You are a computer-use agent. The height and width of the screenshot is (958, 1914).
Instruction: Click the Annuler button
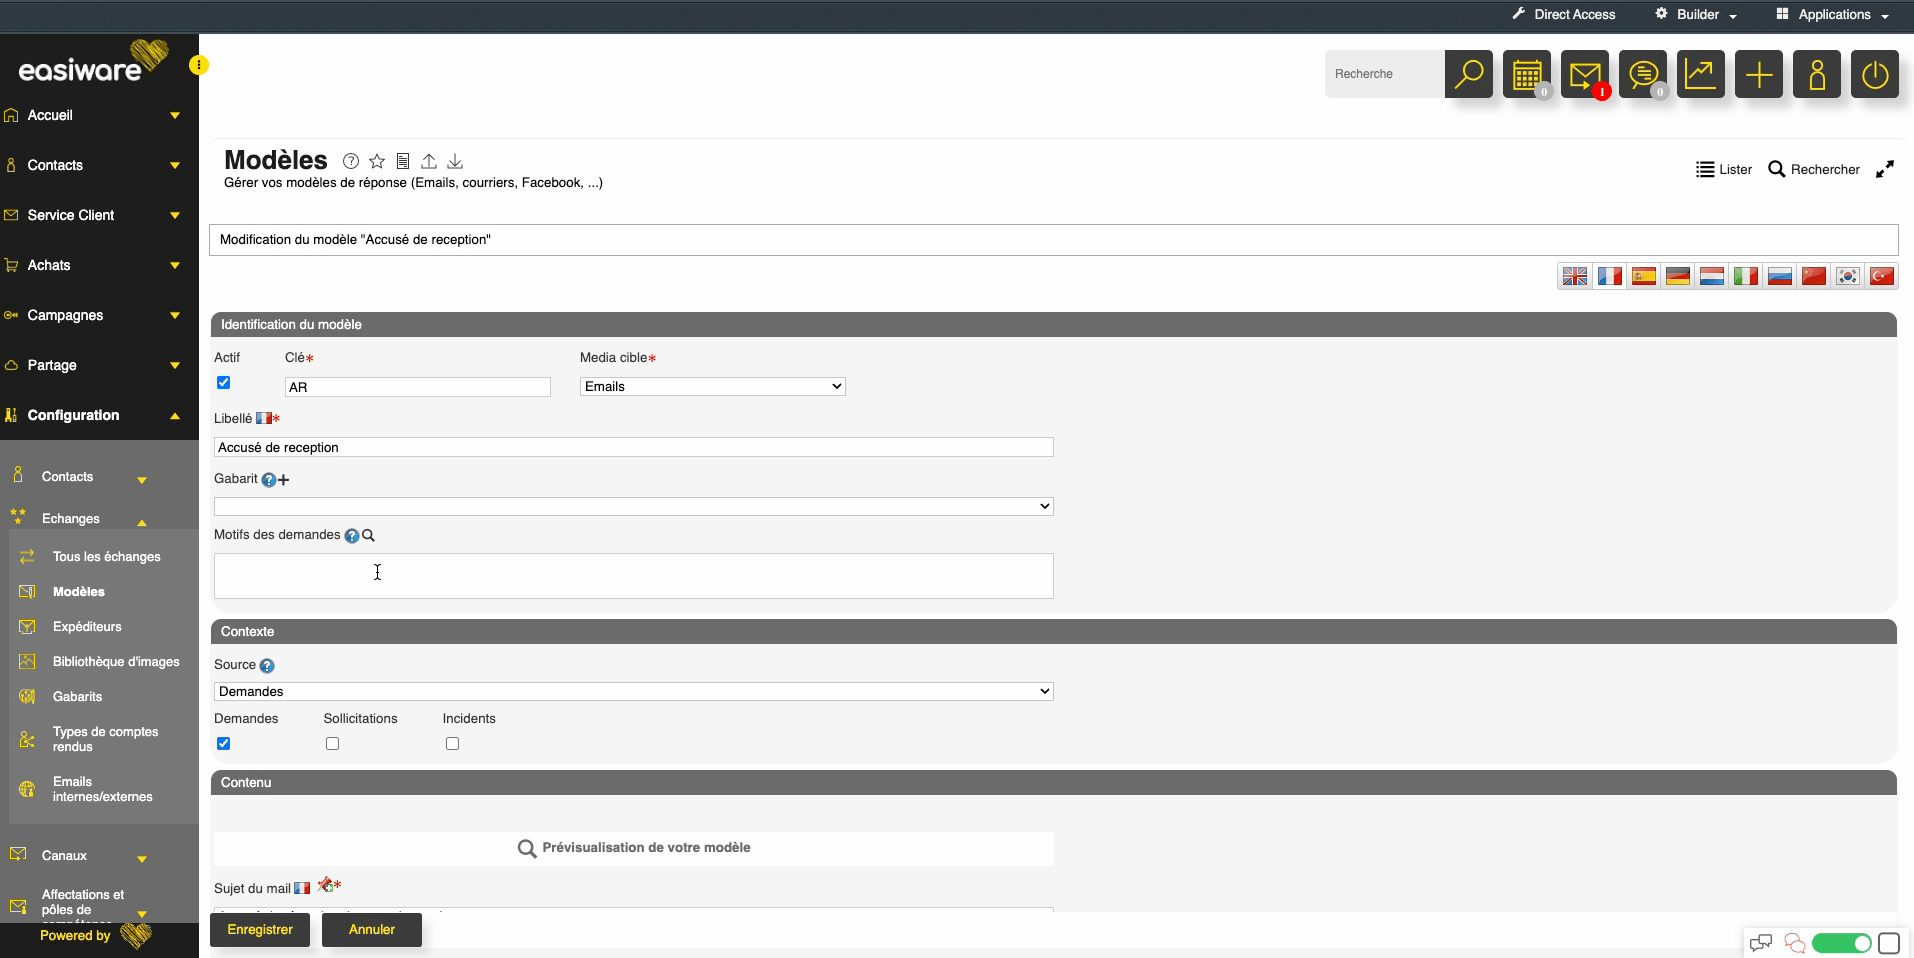pos(372,930)
